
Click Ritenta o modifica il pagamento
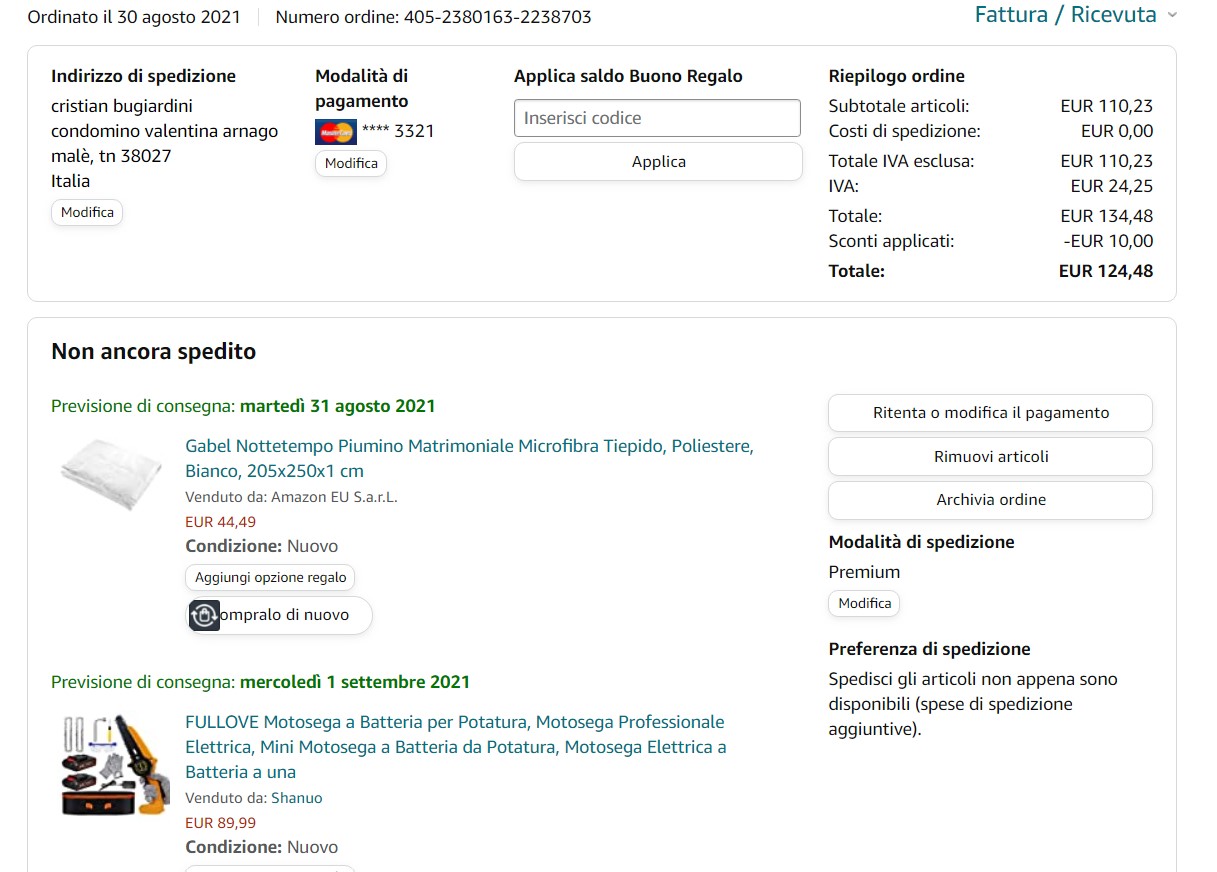point(990,413)
